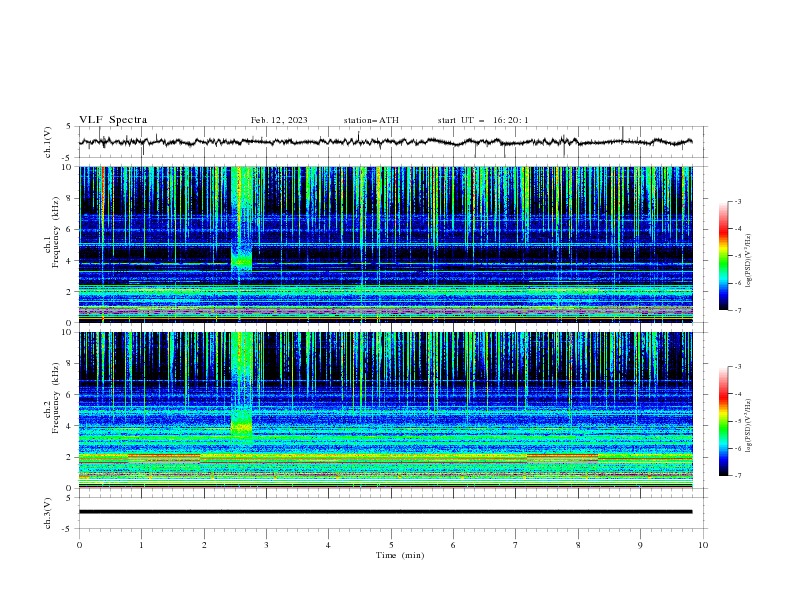Screen dimensions: 792x612
Task: Click the "Time (min)" axis title
Action: point(400,555)
